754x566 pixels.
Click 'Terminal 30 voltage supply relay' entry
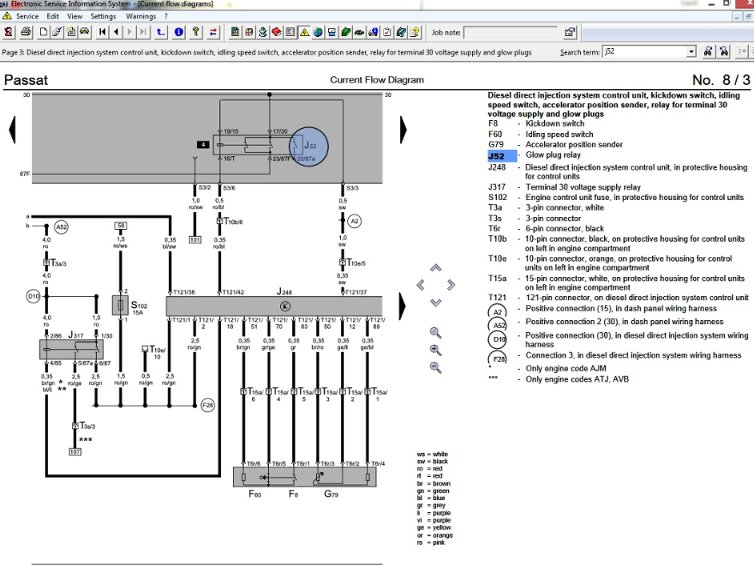583,187
